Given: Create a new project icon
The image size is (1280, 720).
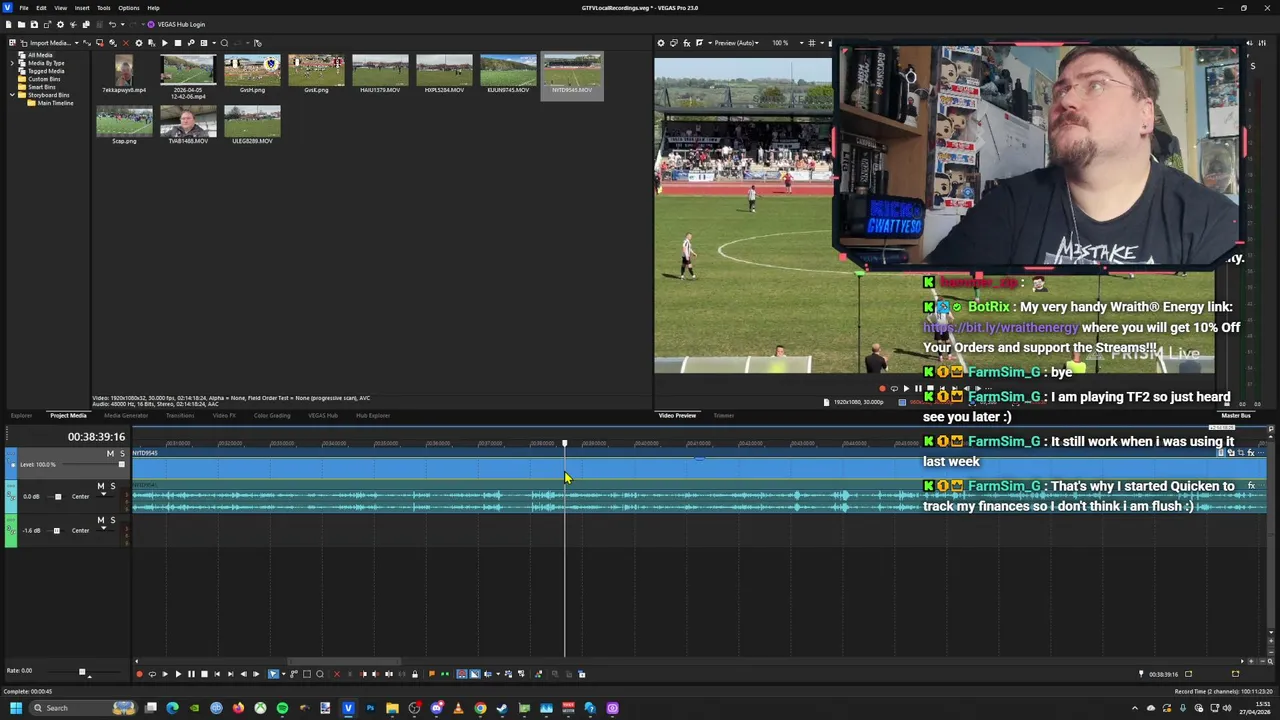Looking at the screenshot, I should point(8,24).
